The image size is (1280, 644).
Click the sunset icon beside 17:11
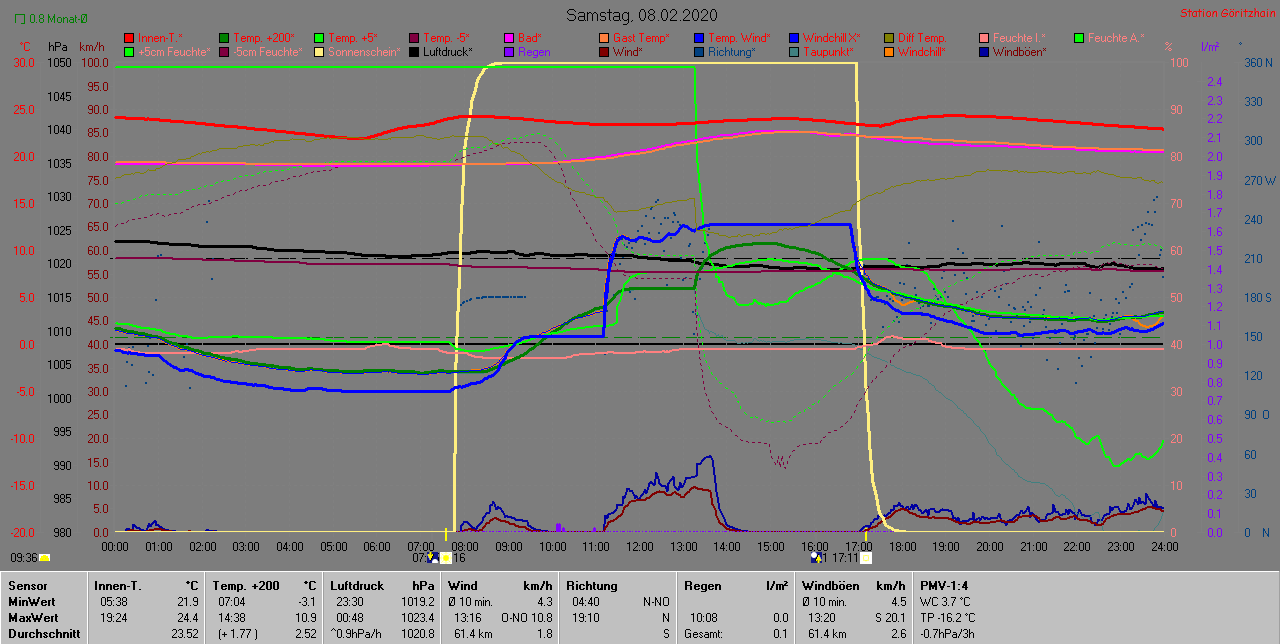pyautogui.click(x=816, y=558)
